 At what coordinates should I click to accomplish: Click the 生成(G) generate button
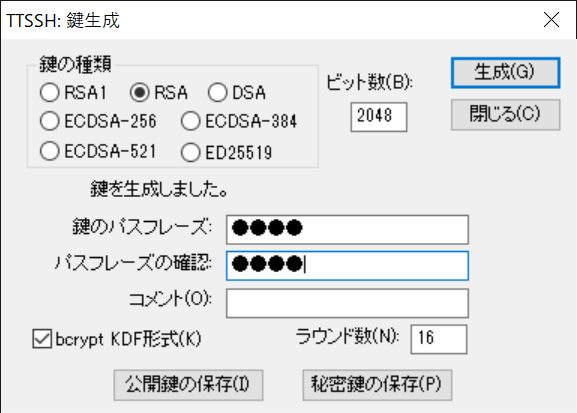tap(506, 73)
